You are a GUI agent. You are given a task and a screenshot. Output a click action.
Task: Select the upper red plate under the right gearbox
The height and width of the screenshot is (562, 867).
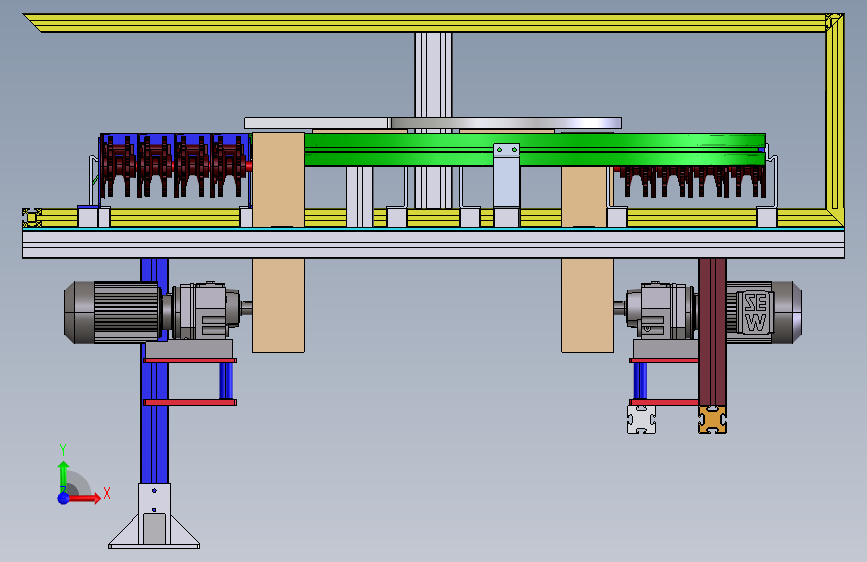(x=664, y=360)
